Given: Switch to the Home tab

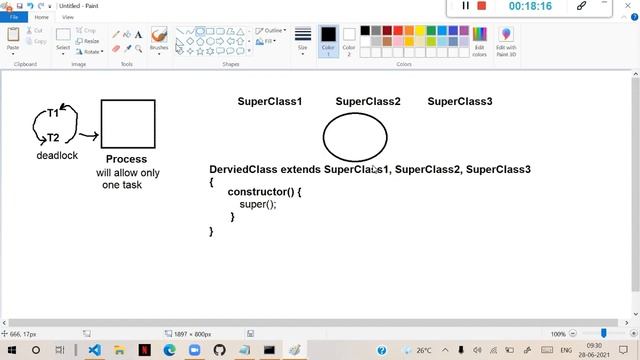Looking at the screenshot, I should (41, 17).
